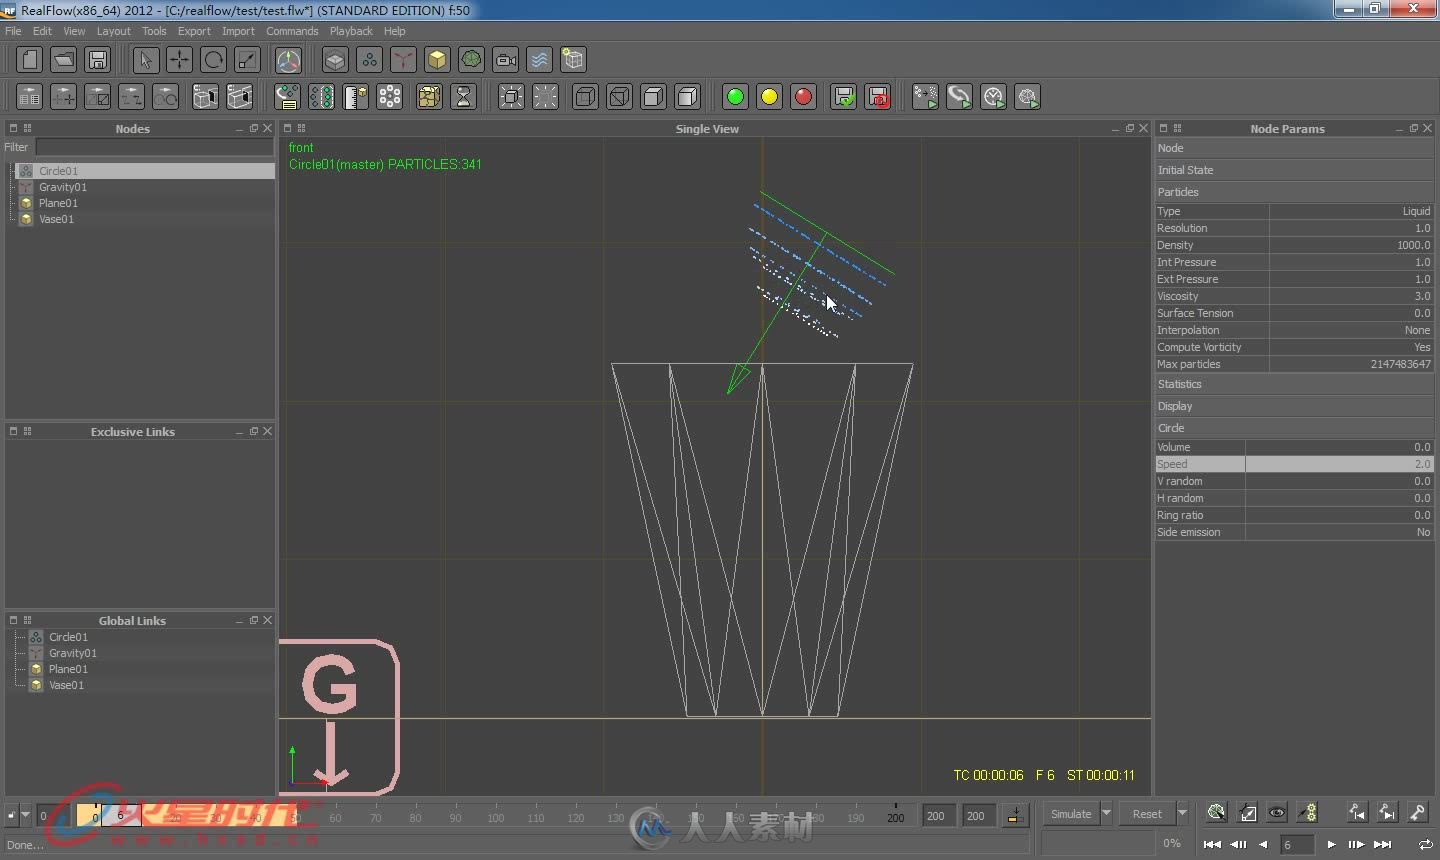Click the particles-with-play-arrow toolbar icon
The image size is (1440, 860).
(x=925, y=97)
